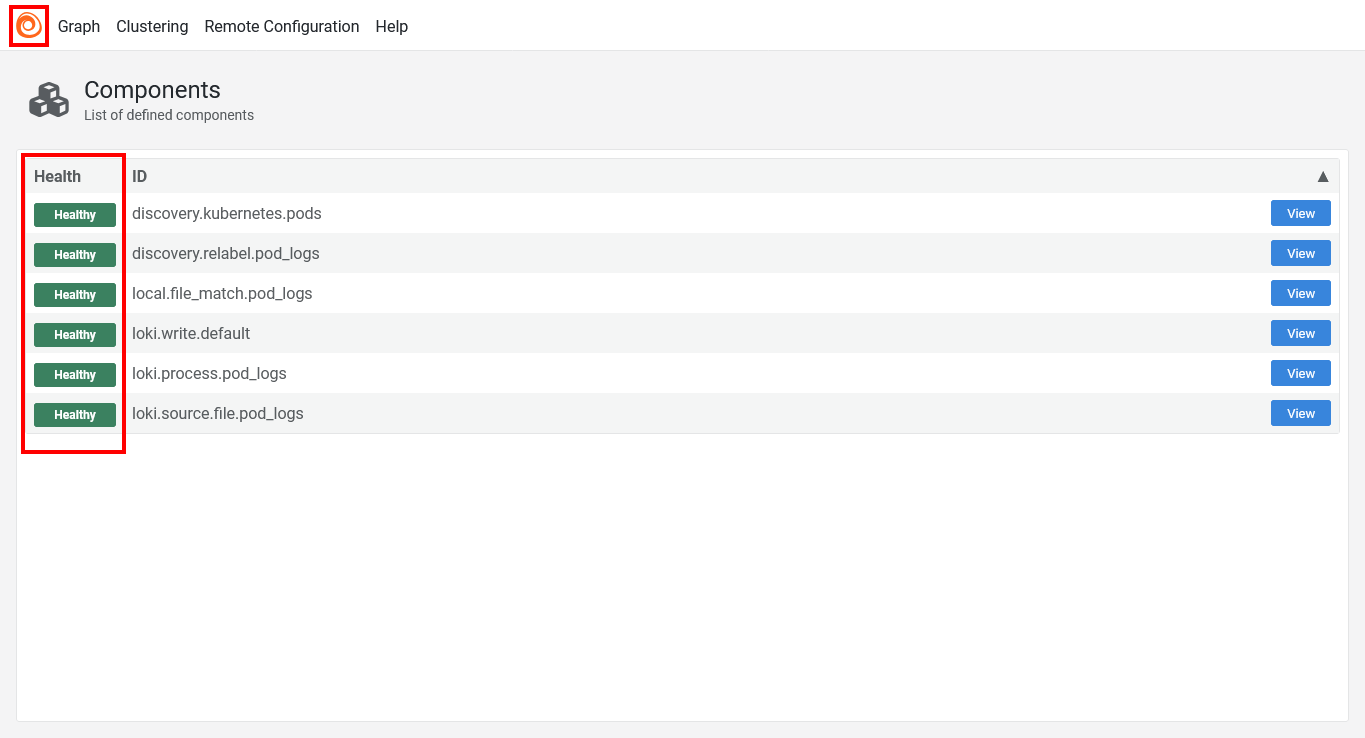
Task: Sort by the ID column arrow
Action: pyautogui.click(x=1322, y=177)
